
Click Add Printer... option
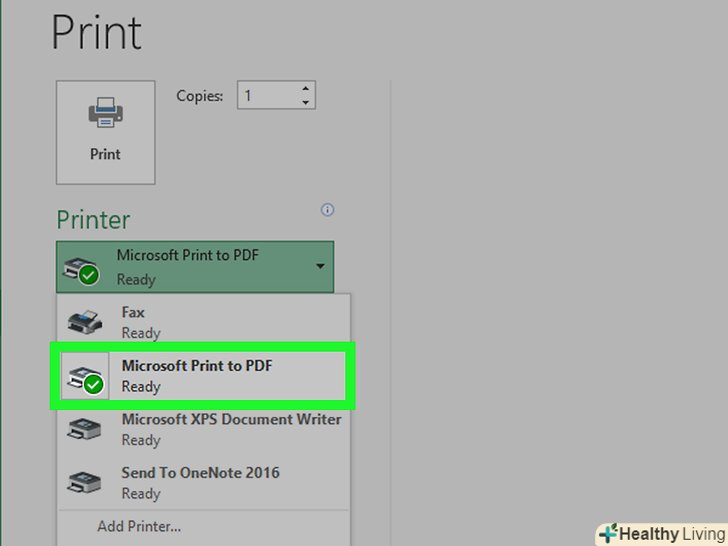click(x=139, y=526)
